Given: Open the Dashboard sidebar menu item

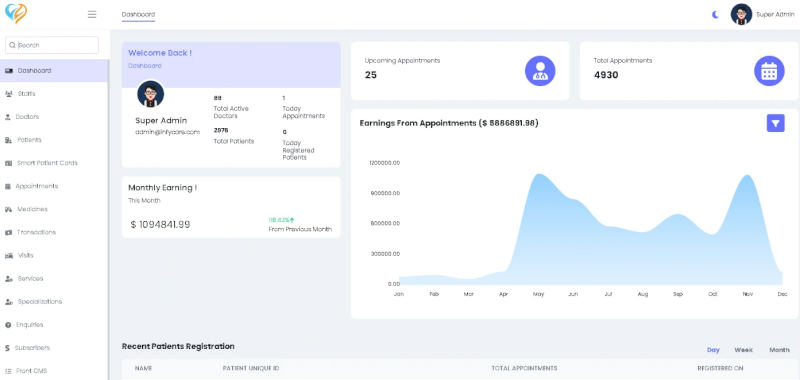Looking at the screenshot, I should pos(54,70).
